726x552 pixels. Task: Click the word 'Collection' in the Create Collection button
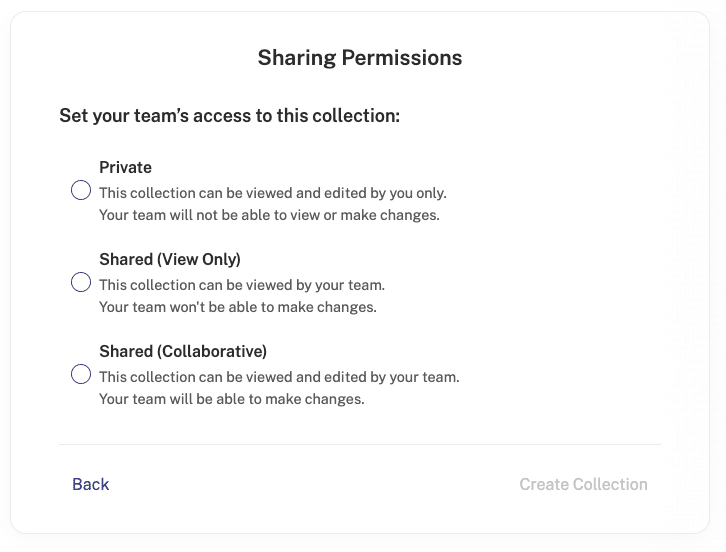610,484
